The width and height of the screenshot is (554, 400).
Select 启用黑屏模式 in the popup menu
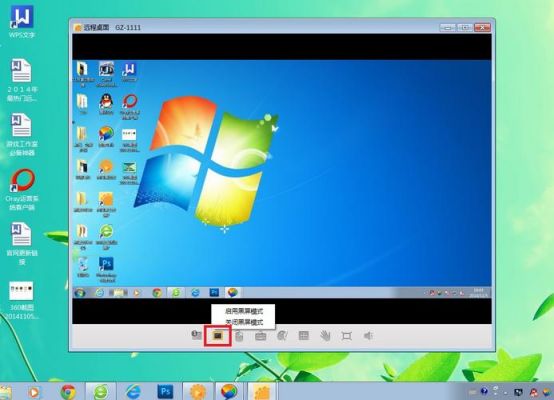(x=244, y=311)
